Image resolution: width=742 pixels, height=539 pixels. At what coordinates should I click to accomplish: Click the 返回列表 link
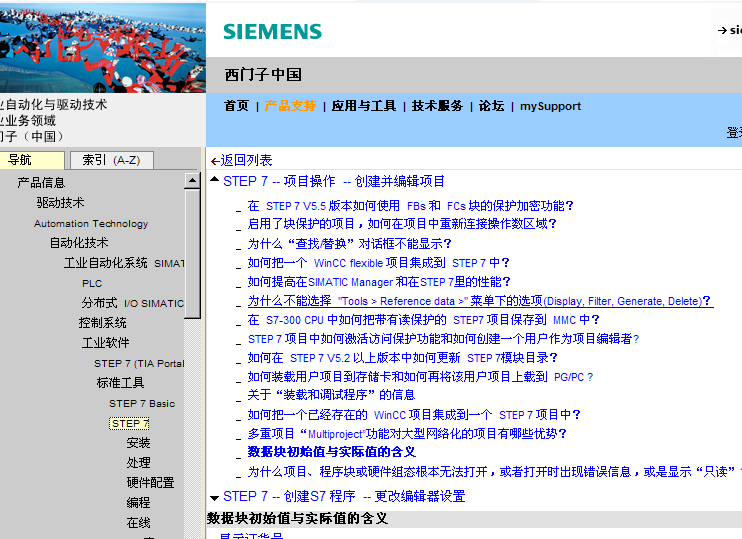[x=246, y=160]
